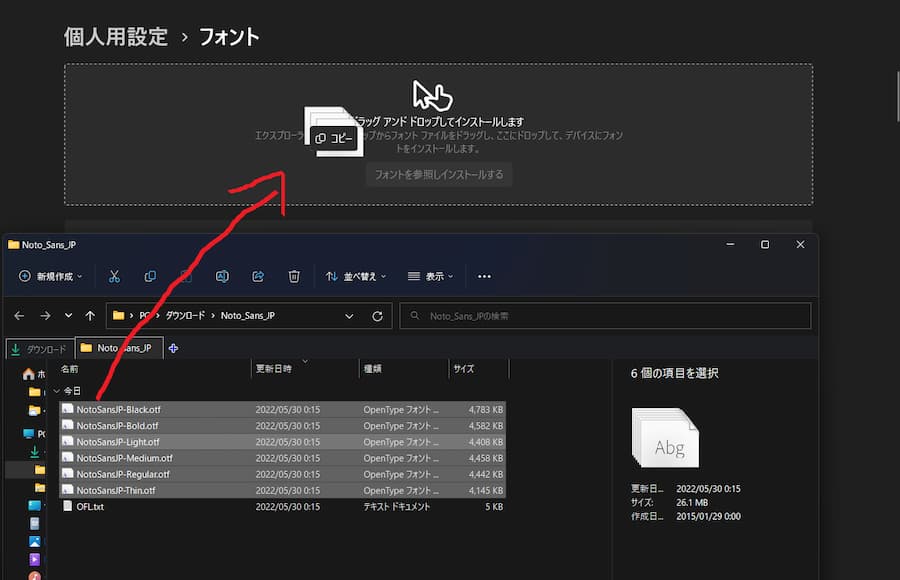Copy the selected files using Copy icon

click(150, 276)
